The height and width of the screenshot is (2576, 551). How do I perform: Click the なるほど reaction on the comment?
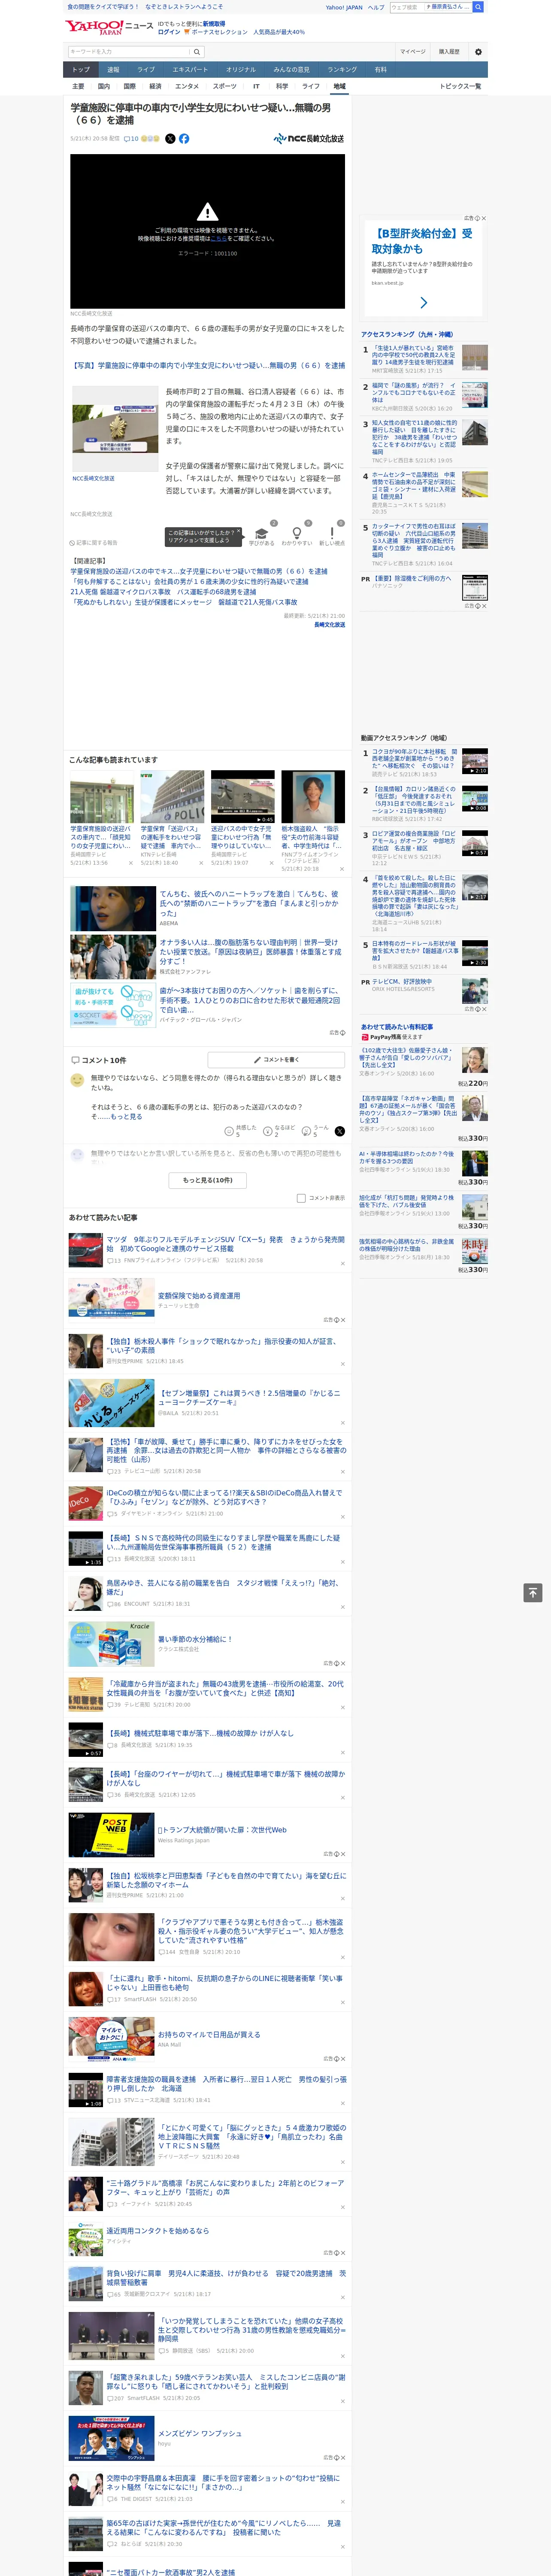(x=268, y=1131)
